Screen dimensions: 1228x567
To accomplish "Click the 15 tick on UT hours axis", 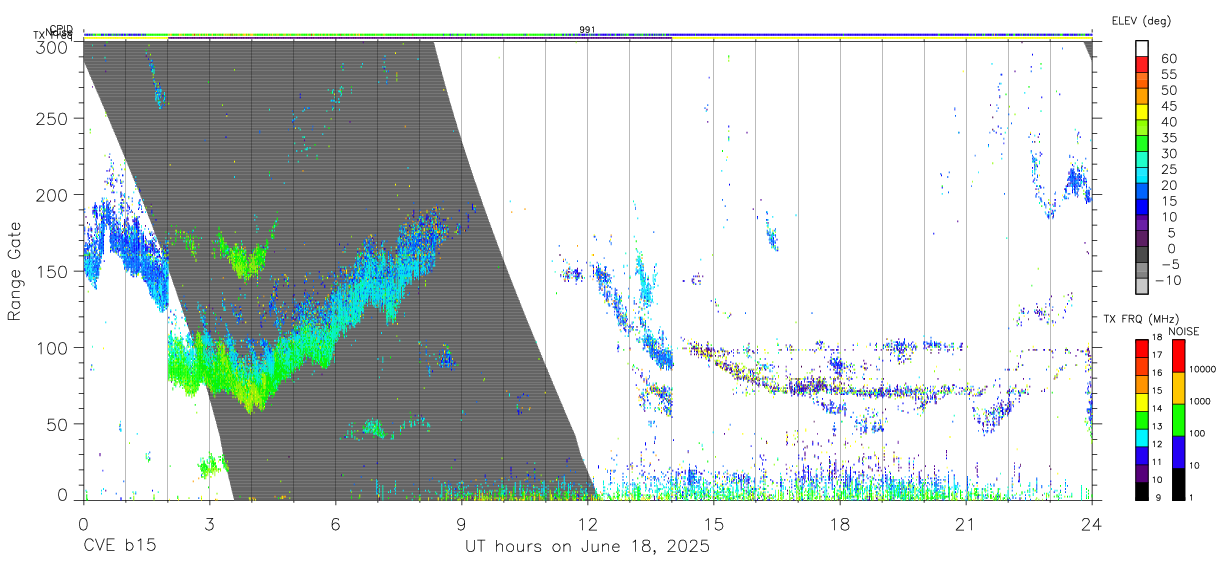I will pyautogui.click(x=713, y=524).
